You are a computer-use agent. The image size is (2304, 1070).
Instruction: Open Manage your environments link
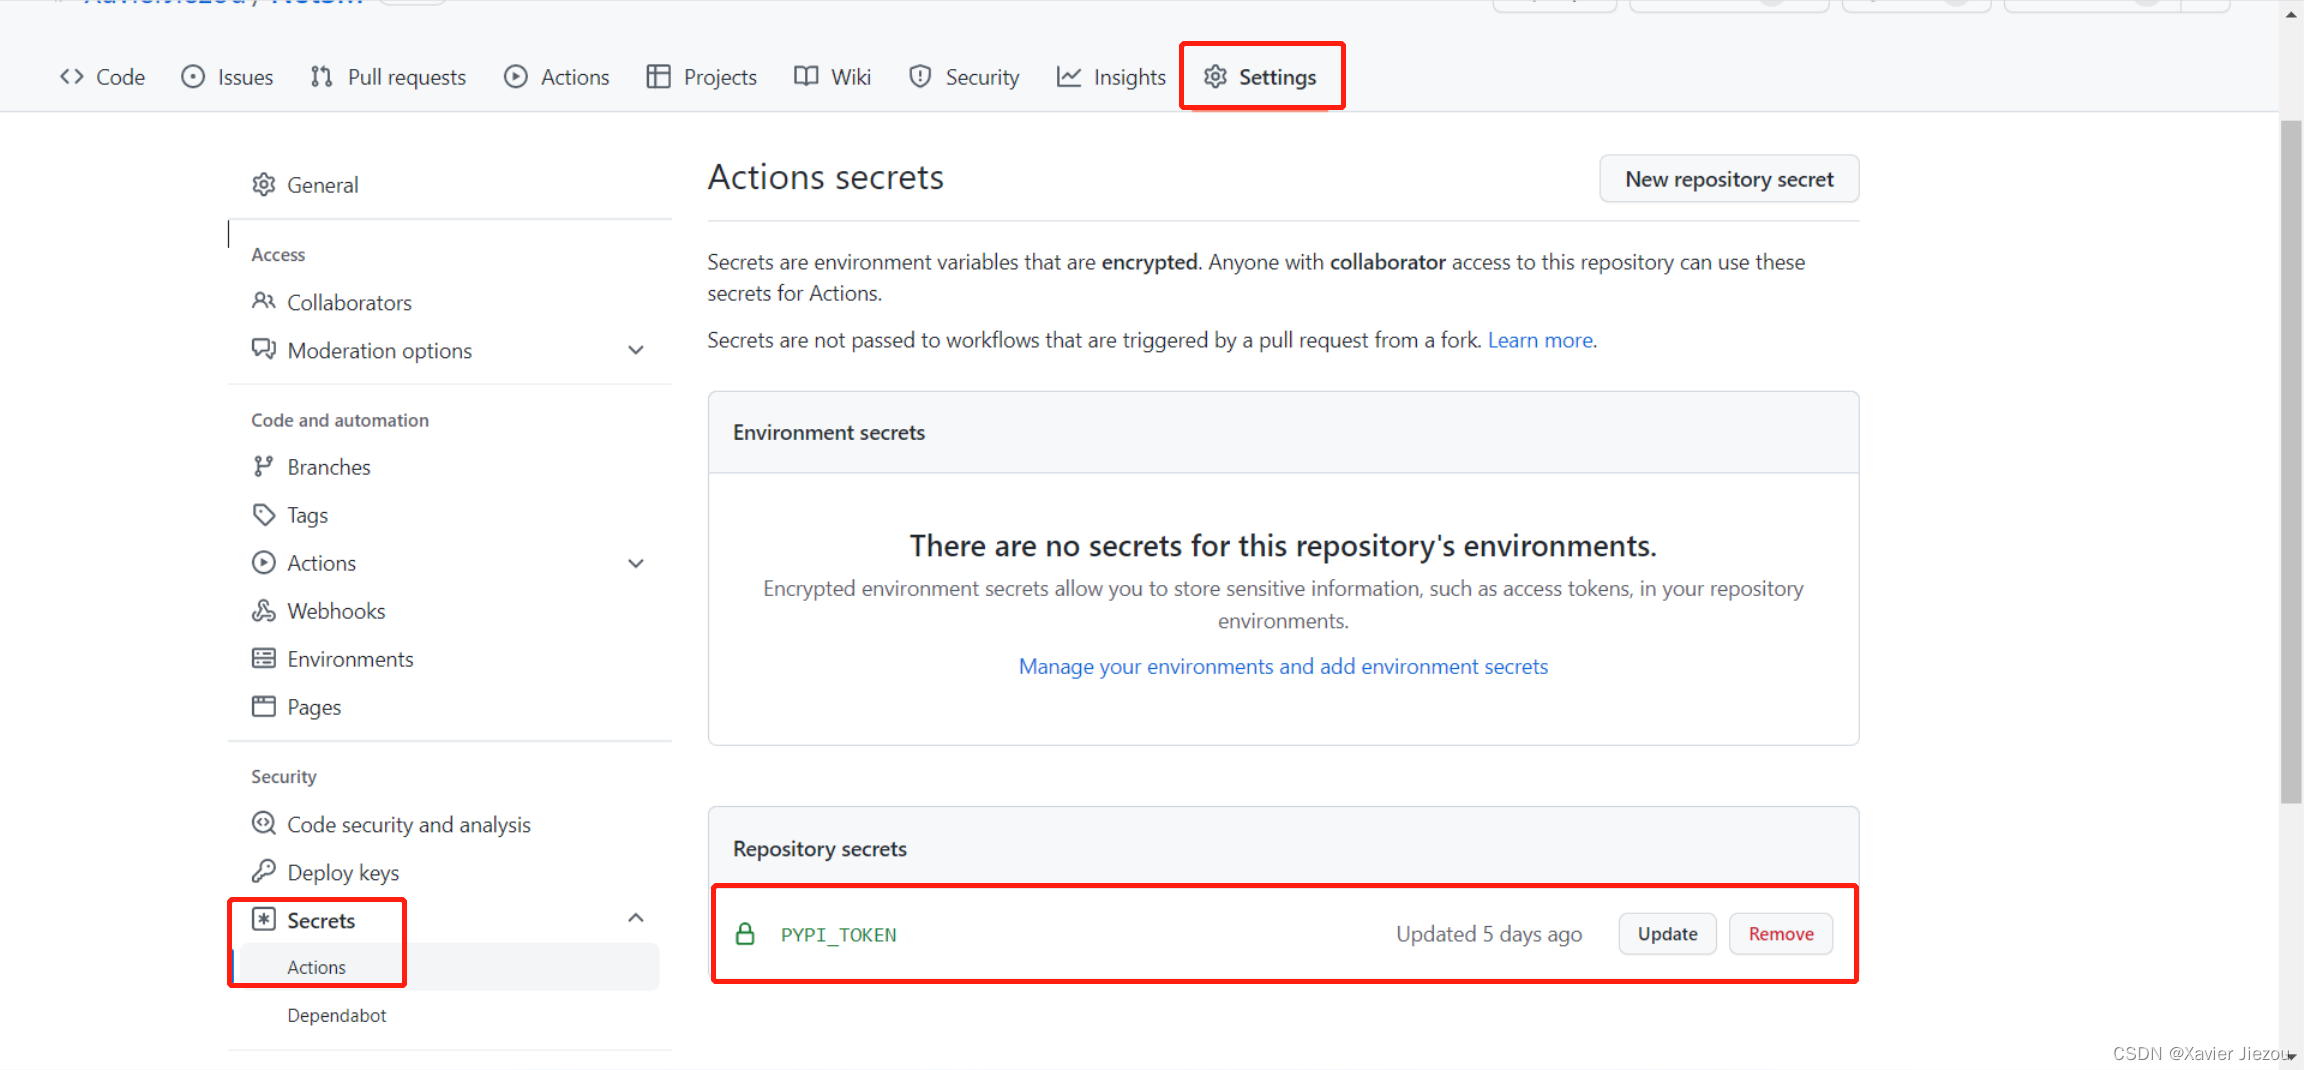pyautogui.click(x=1283, y=666)
